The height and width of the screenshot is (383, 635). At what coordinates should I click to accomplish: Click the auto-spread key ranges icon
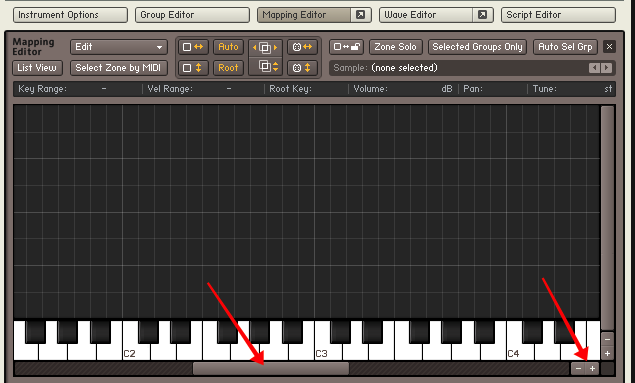(265, 47)
